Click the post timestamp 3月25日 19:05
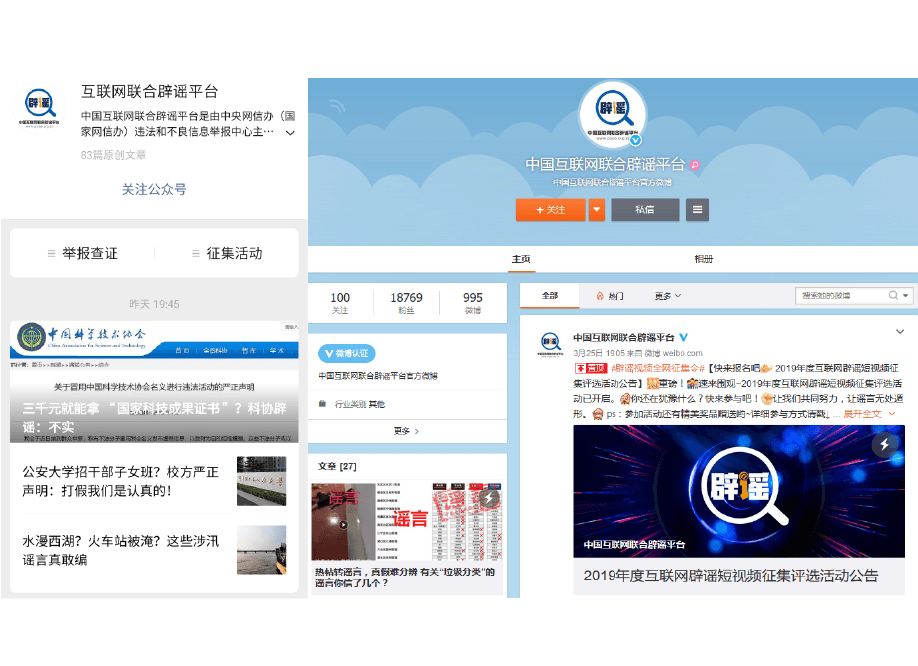This screenshot has height=666, width=918. (x=599, y=353)
